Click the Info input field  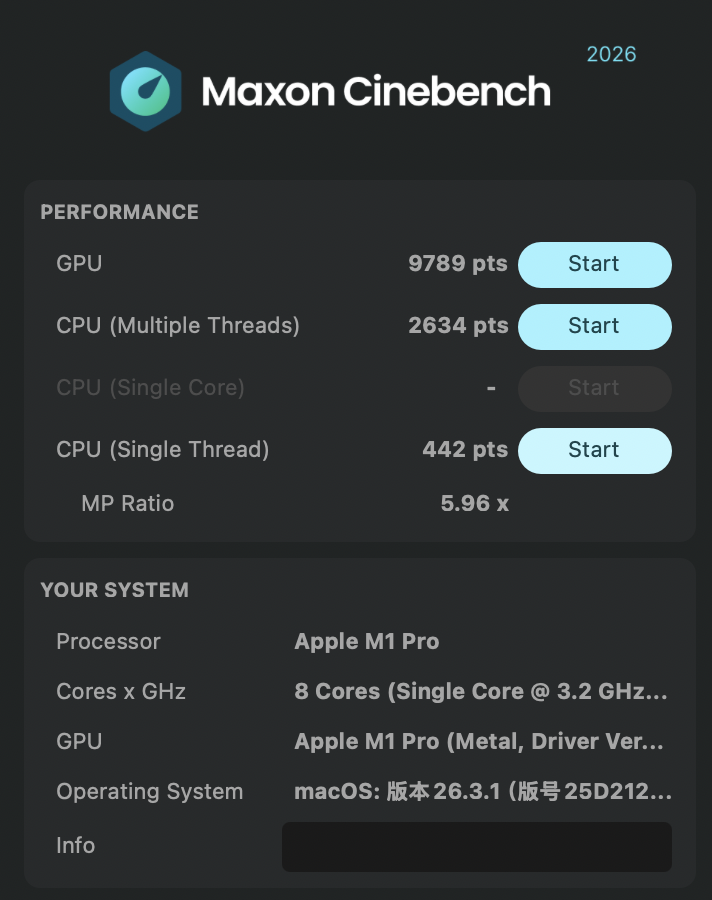[477, 846]
